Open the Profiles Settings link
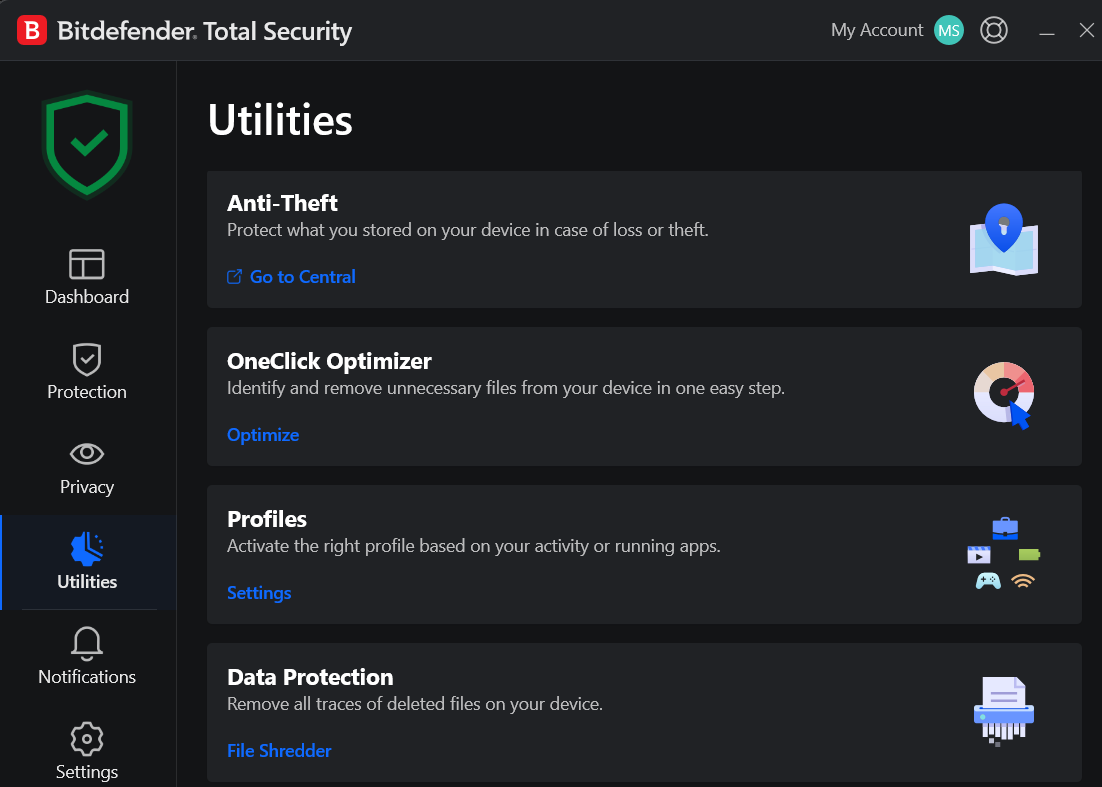This screenshot has width=1102, height=787. (259, 593)
